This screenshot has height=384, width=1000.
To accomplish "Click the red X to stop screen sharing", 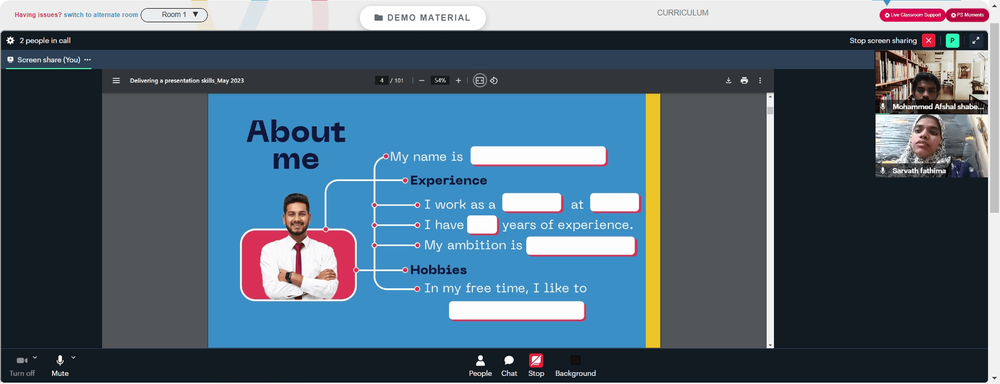I will point(929,40).
